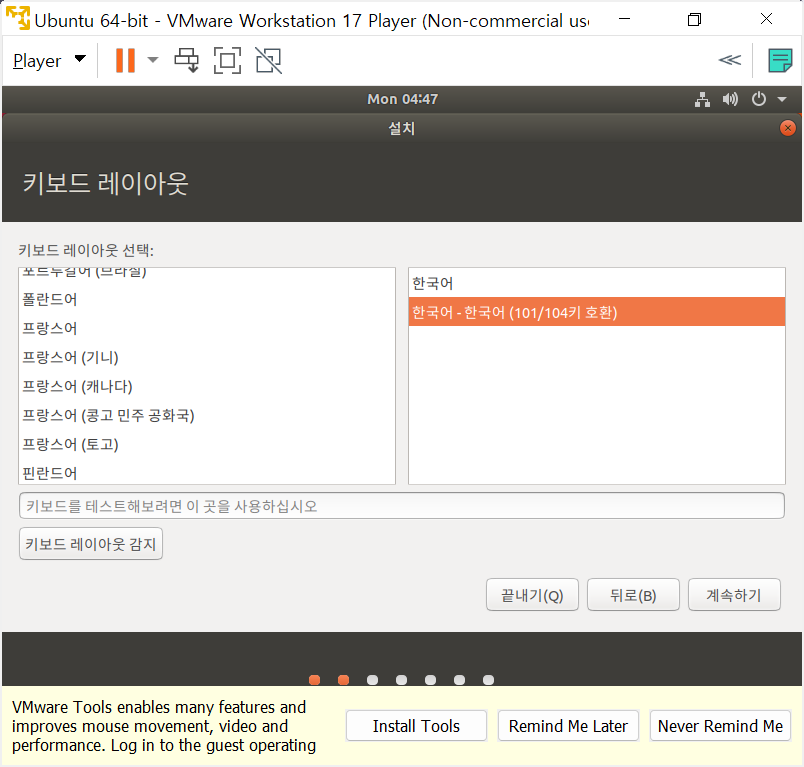
Task: Open the green notes/message log icon
Action: point(780,60)
